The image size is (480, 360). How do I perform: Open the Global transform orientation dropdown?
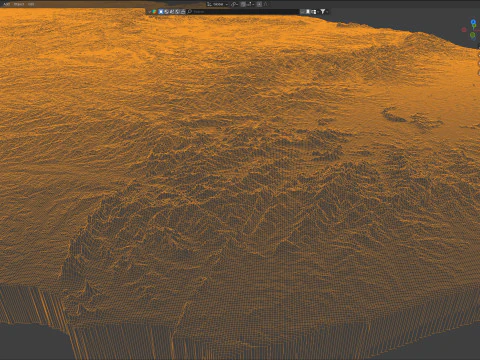(217, 4)
